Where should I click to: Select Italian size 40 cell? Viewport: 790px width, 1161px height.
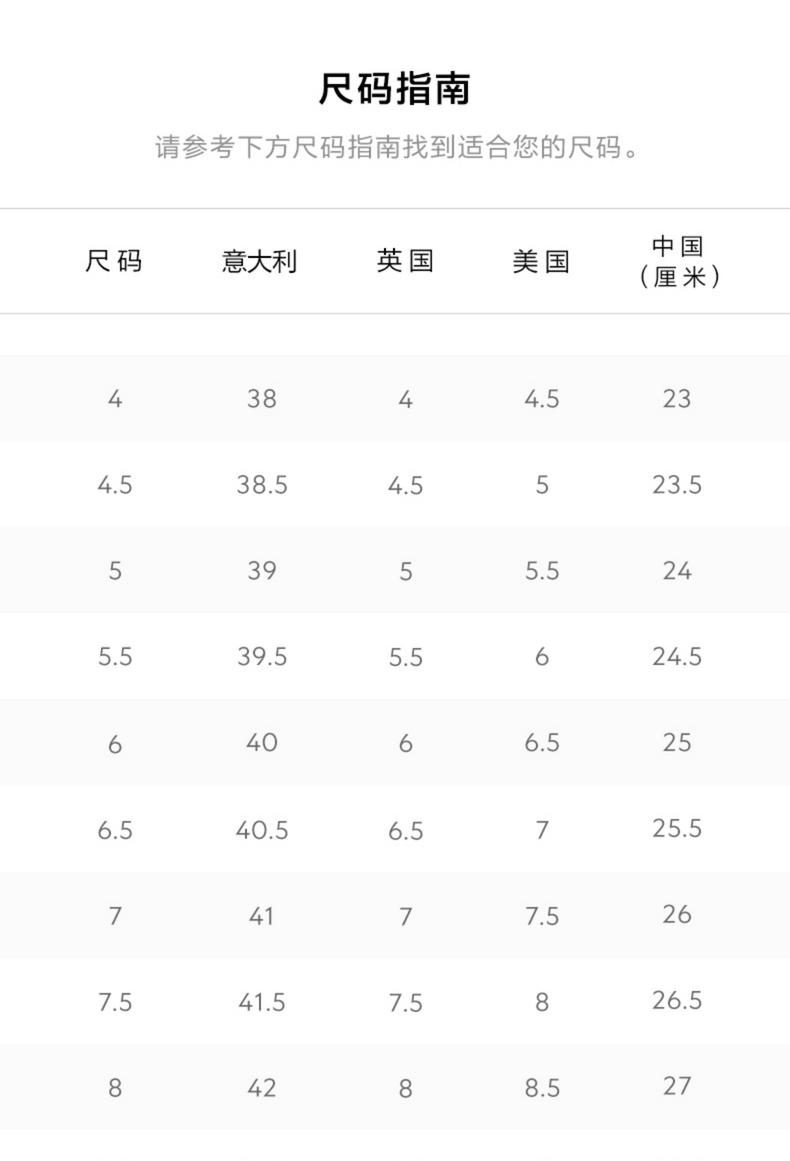click(261, 743)
